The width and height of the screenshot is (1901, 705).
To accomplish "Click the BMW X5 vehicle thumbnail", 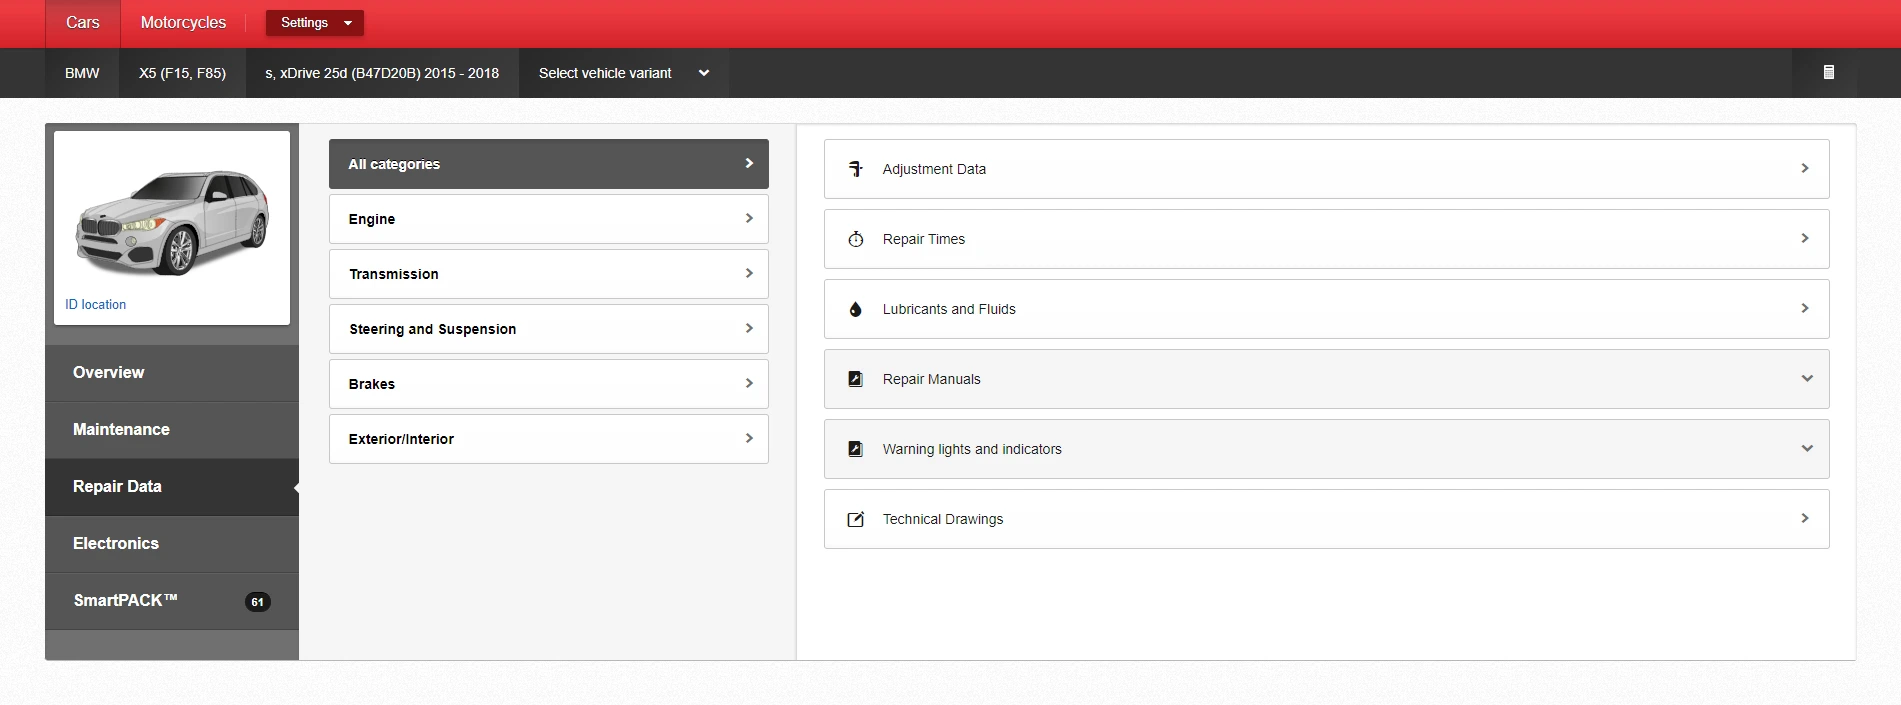I will pyautogui.click(x=172, y=220).
